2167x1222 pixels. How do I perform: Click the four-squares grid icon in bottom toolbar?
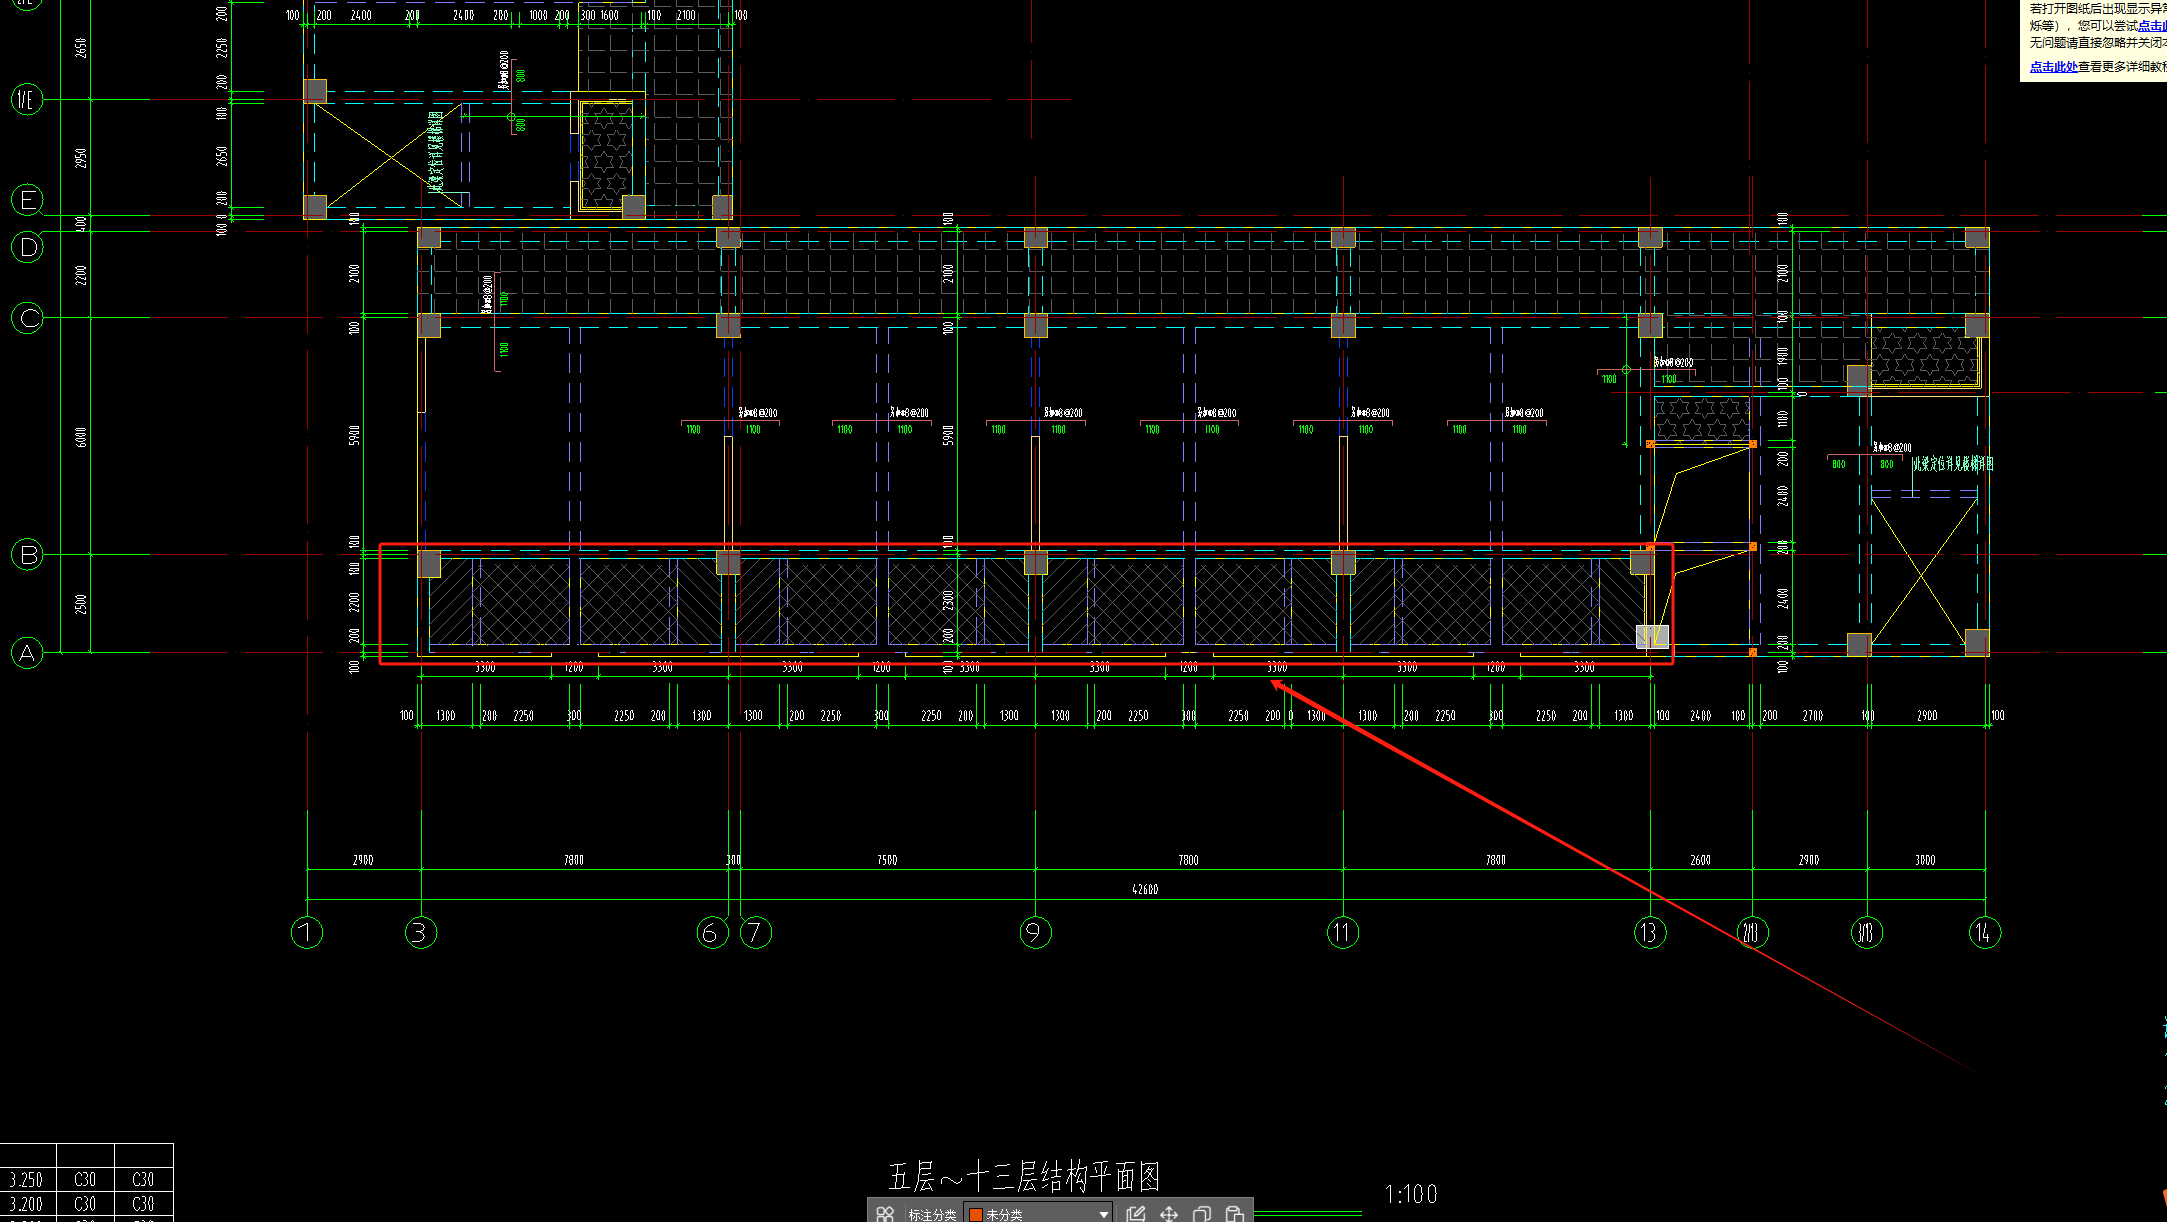[x=885, y=1213]
